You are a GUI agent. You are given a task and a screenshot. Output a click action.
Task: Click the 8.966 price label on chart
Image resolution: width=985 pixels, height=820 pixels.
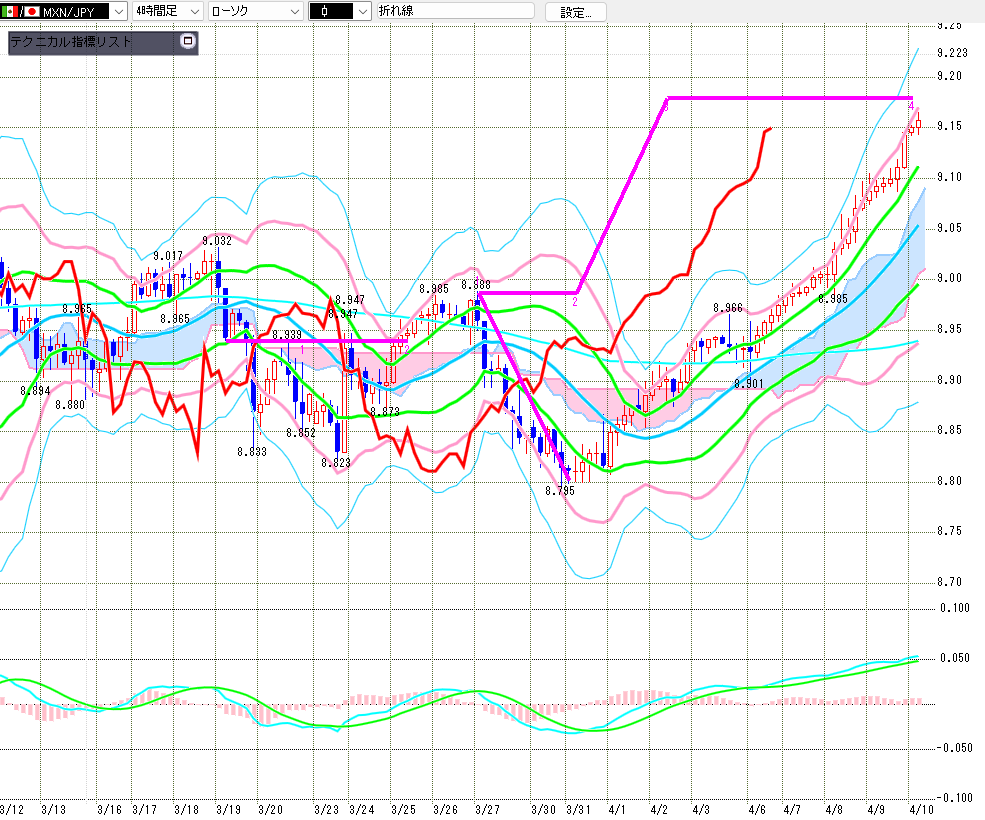pyautogui.click(x=728, y=308)
